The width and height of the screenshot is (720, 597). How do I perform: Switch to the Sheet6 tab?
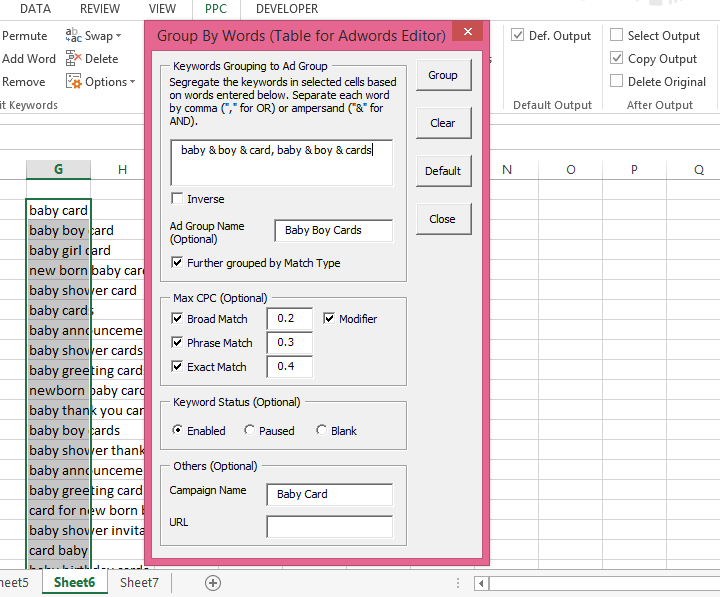(x=74, y=582)
